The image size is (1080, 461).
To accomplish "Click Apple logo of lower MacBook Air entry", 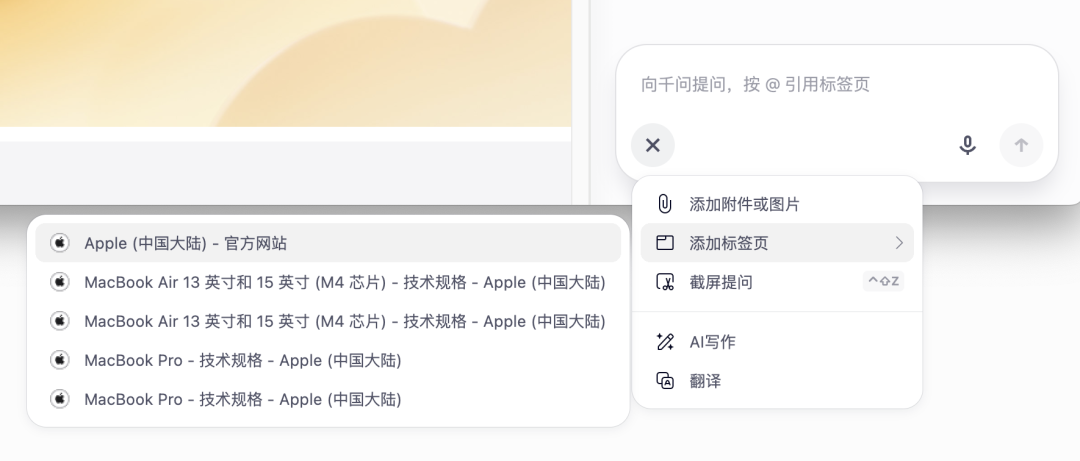I will pos(60,321).
